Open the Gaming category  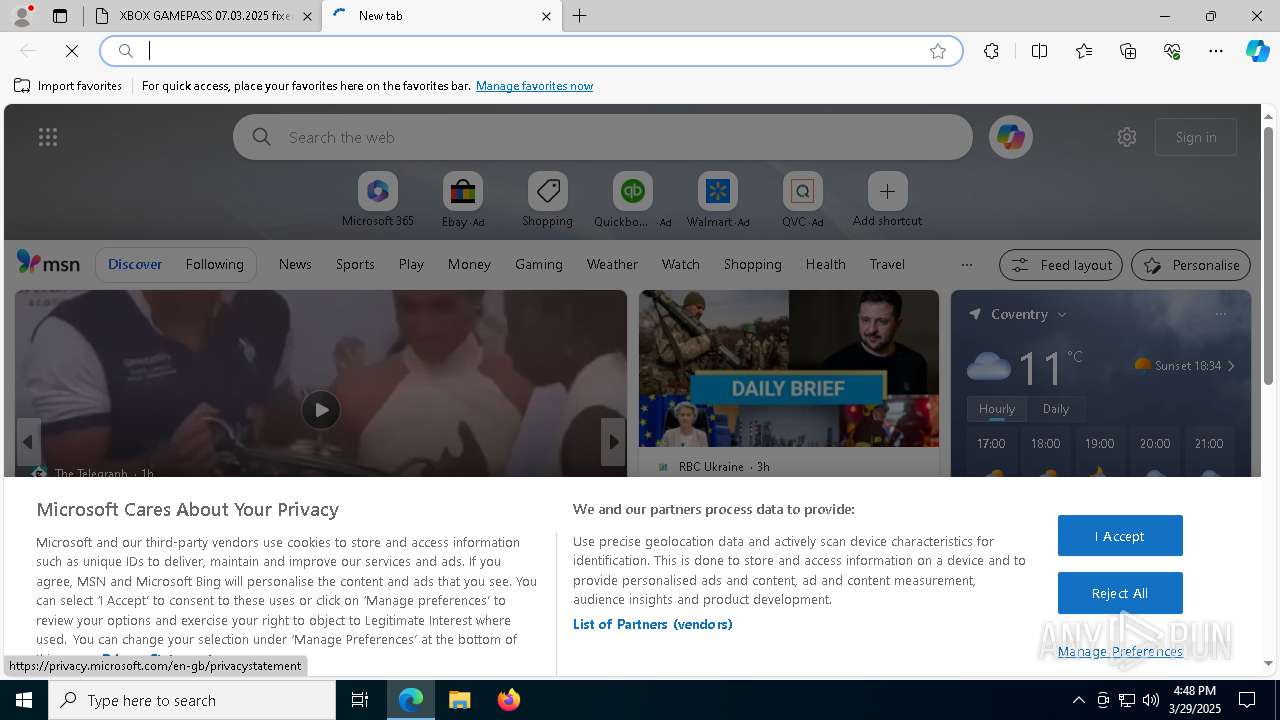539,264
